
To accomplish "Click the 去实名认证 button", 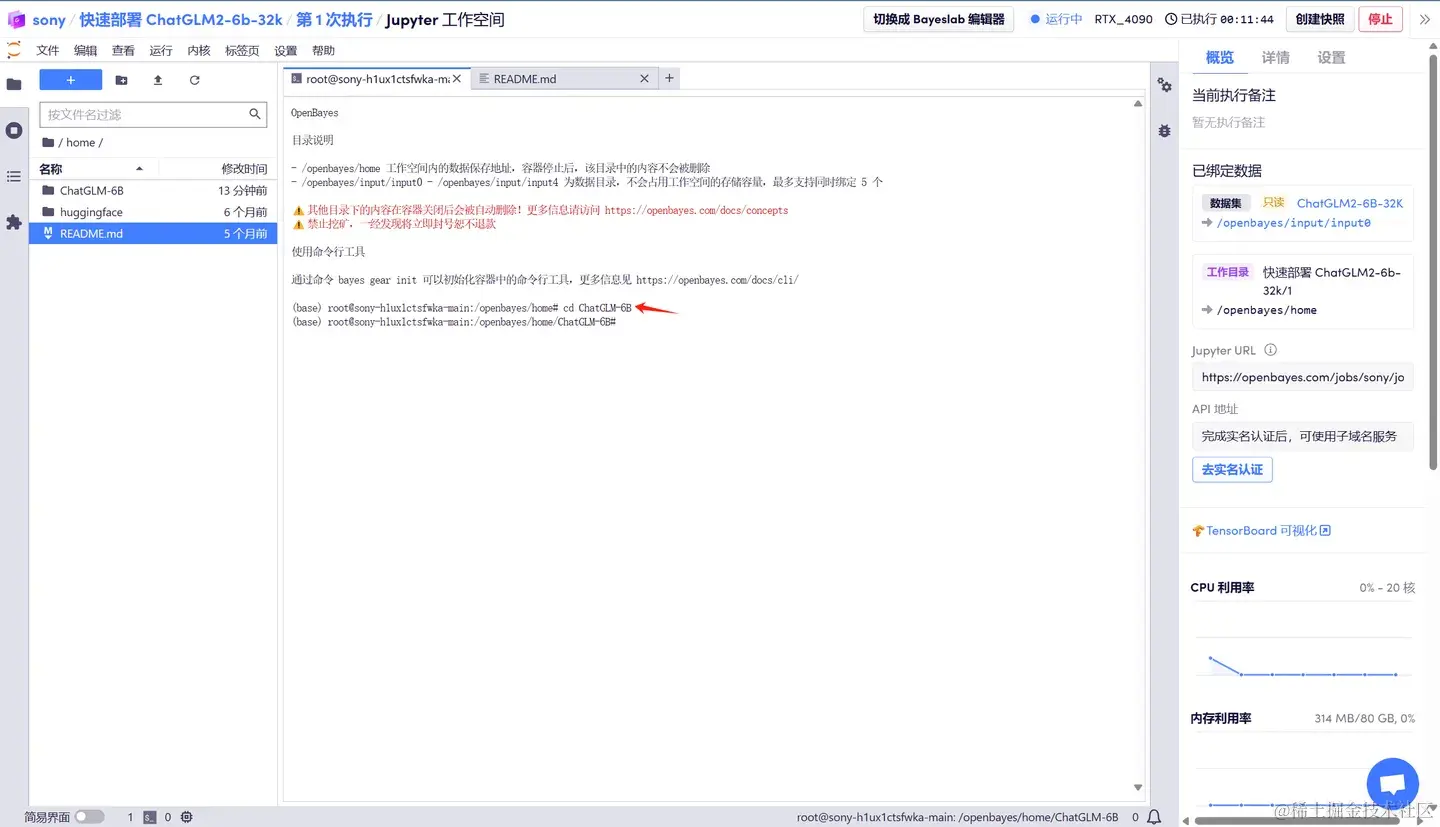I will coord(1232,469).
